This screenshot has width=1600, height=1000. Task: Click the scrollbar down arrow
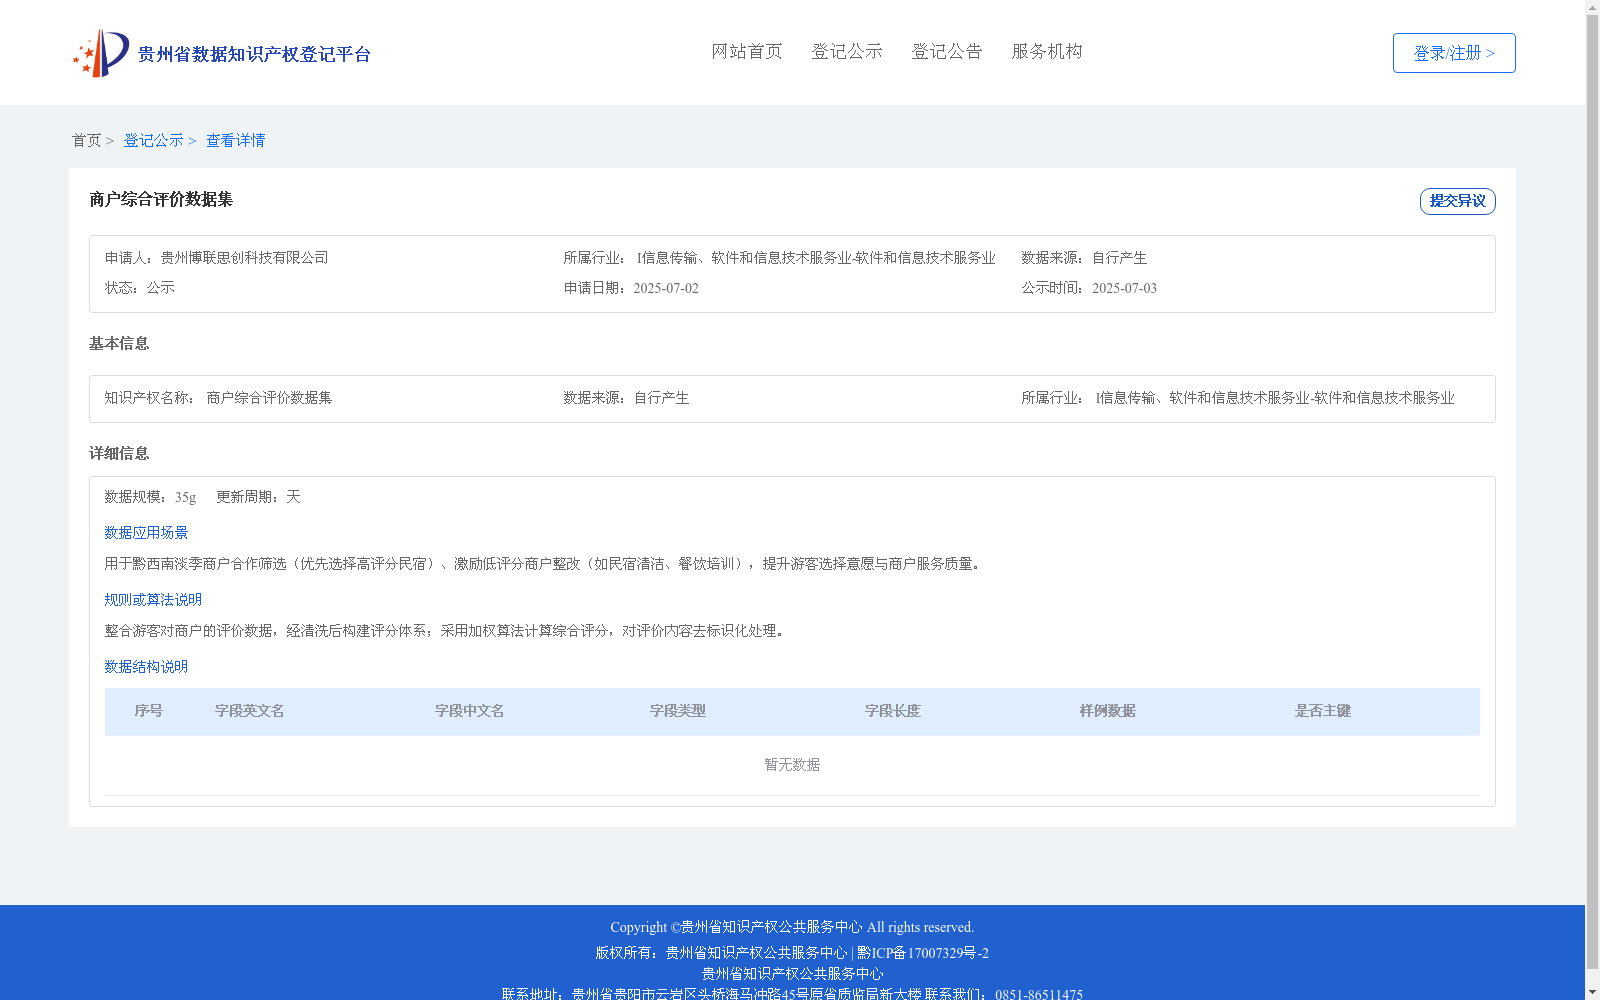[x=1592, y=993]
